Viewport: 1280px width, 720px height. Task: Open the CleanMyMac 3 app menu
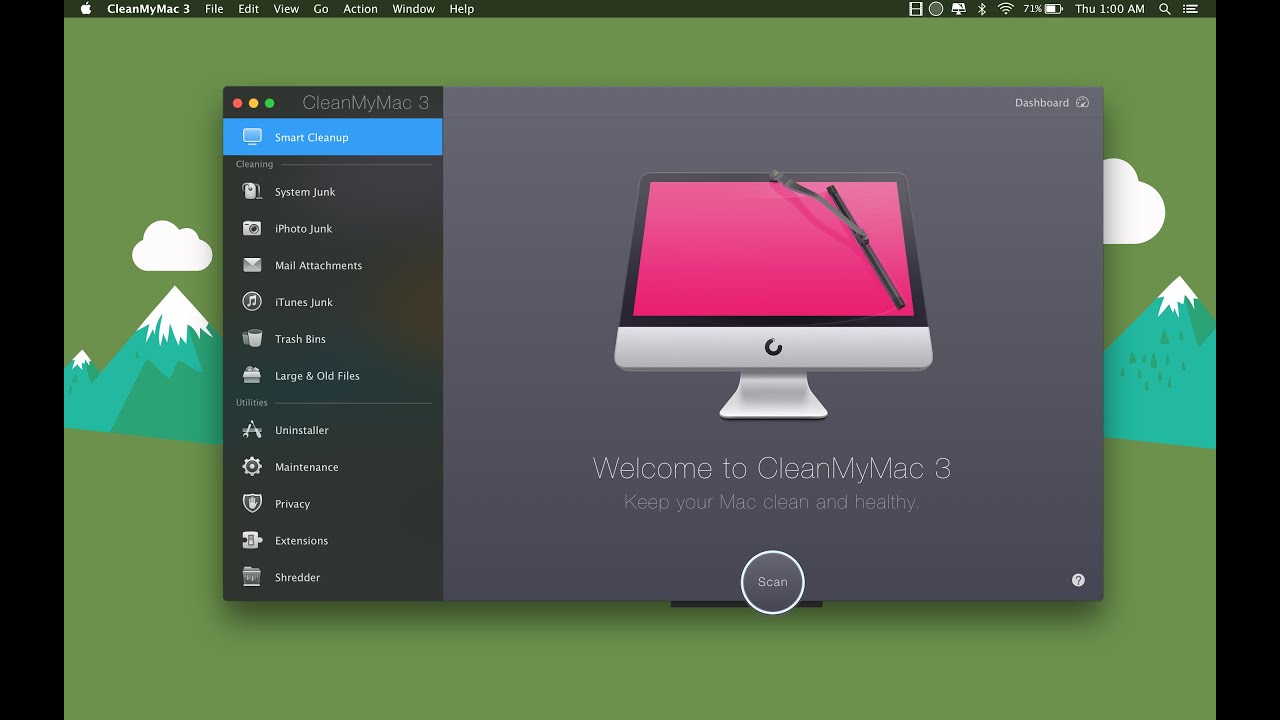coord(148,9)
